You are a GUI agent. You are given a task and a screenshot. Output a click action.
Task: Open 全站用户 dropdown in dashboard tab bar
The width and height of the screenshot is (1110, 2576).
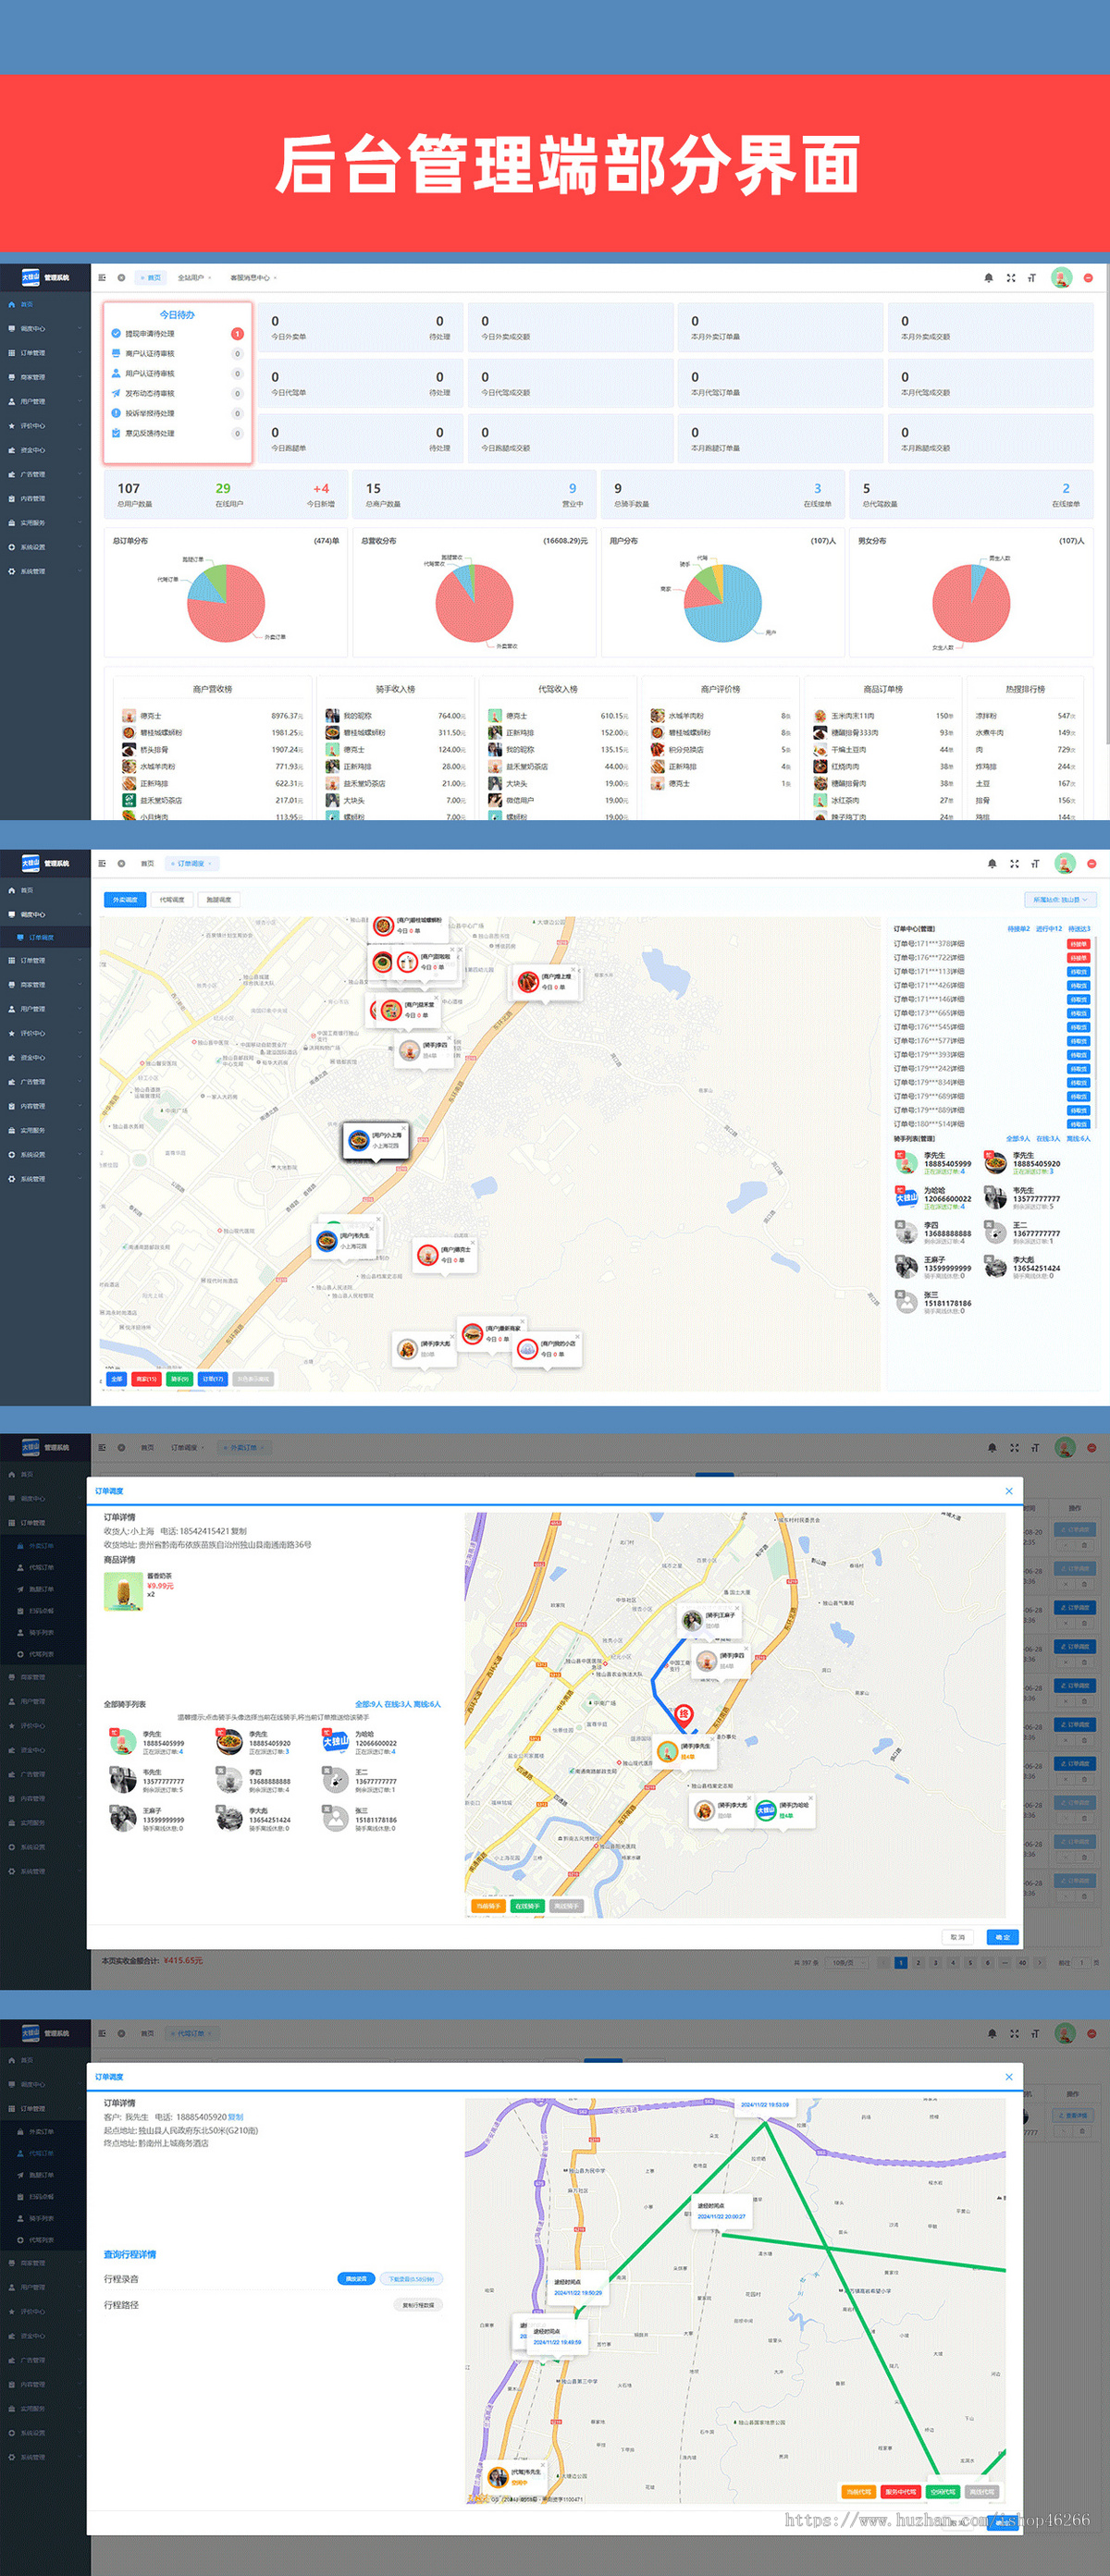(x=194, y=278)
